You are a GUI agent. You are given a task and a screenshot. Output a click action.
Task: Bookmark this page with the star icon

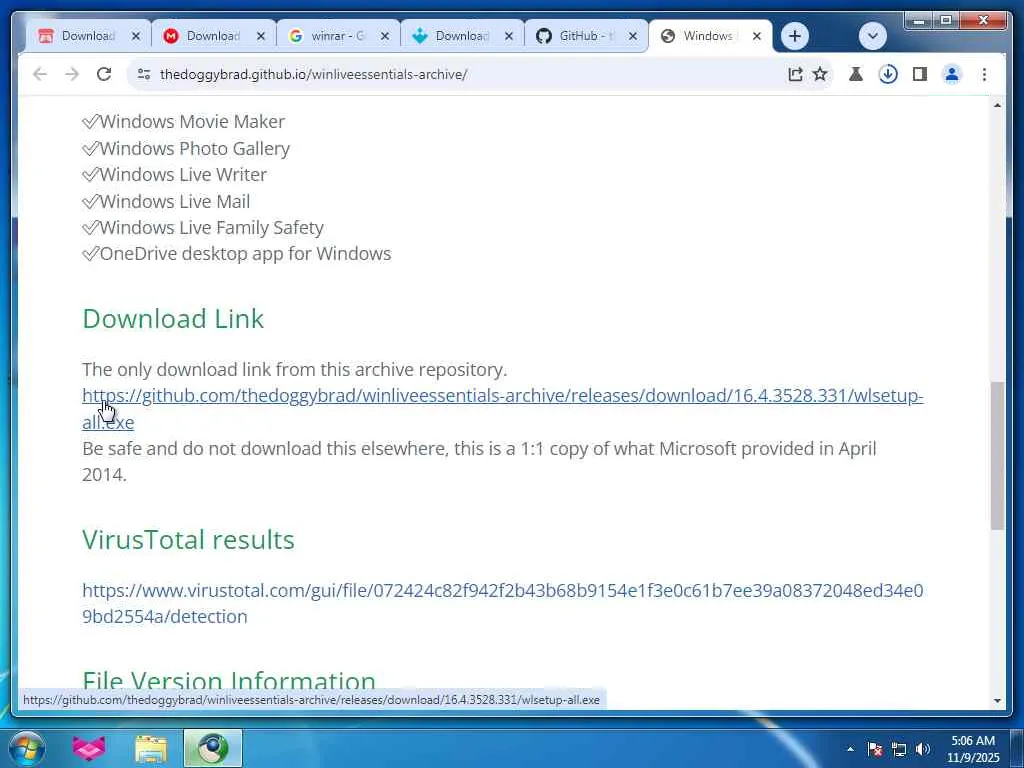point(820,74)
